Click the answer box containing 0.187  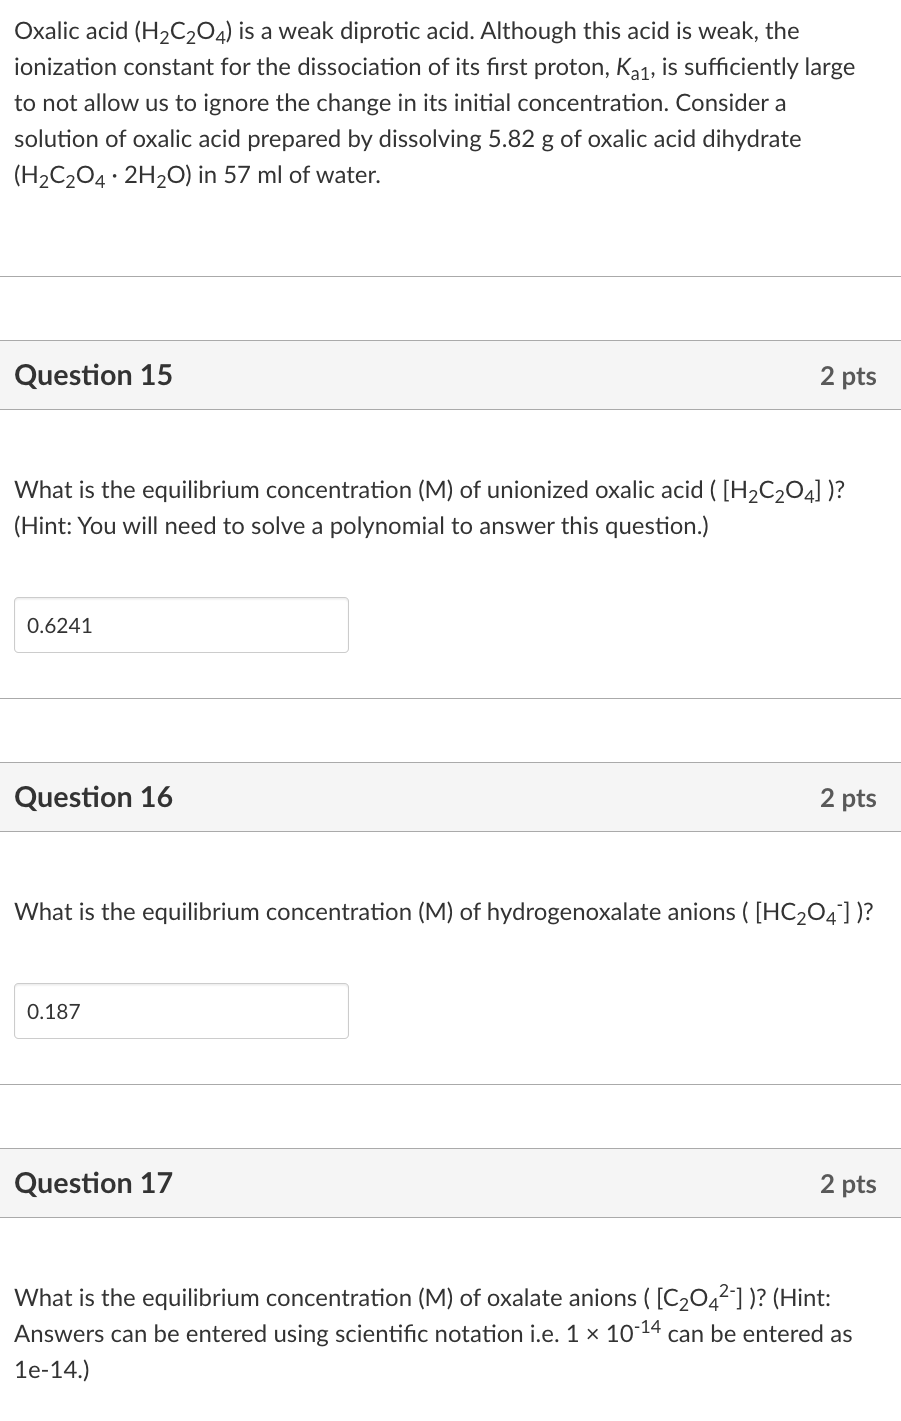tap(180, 1010)
